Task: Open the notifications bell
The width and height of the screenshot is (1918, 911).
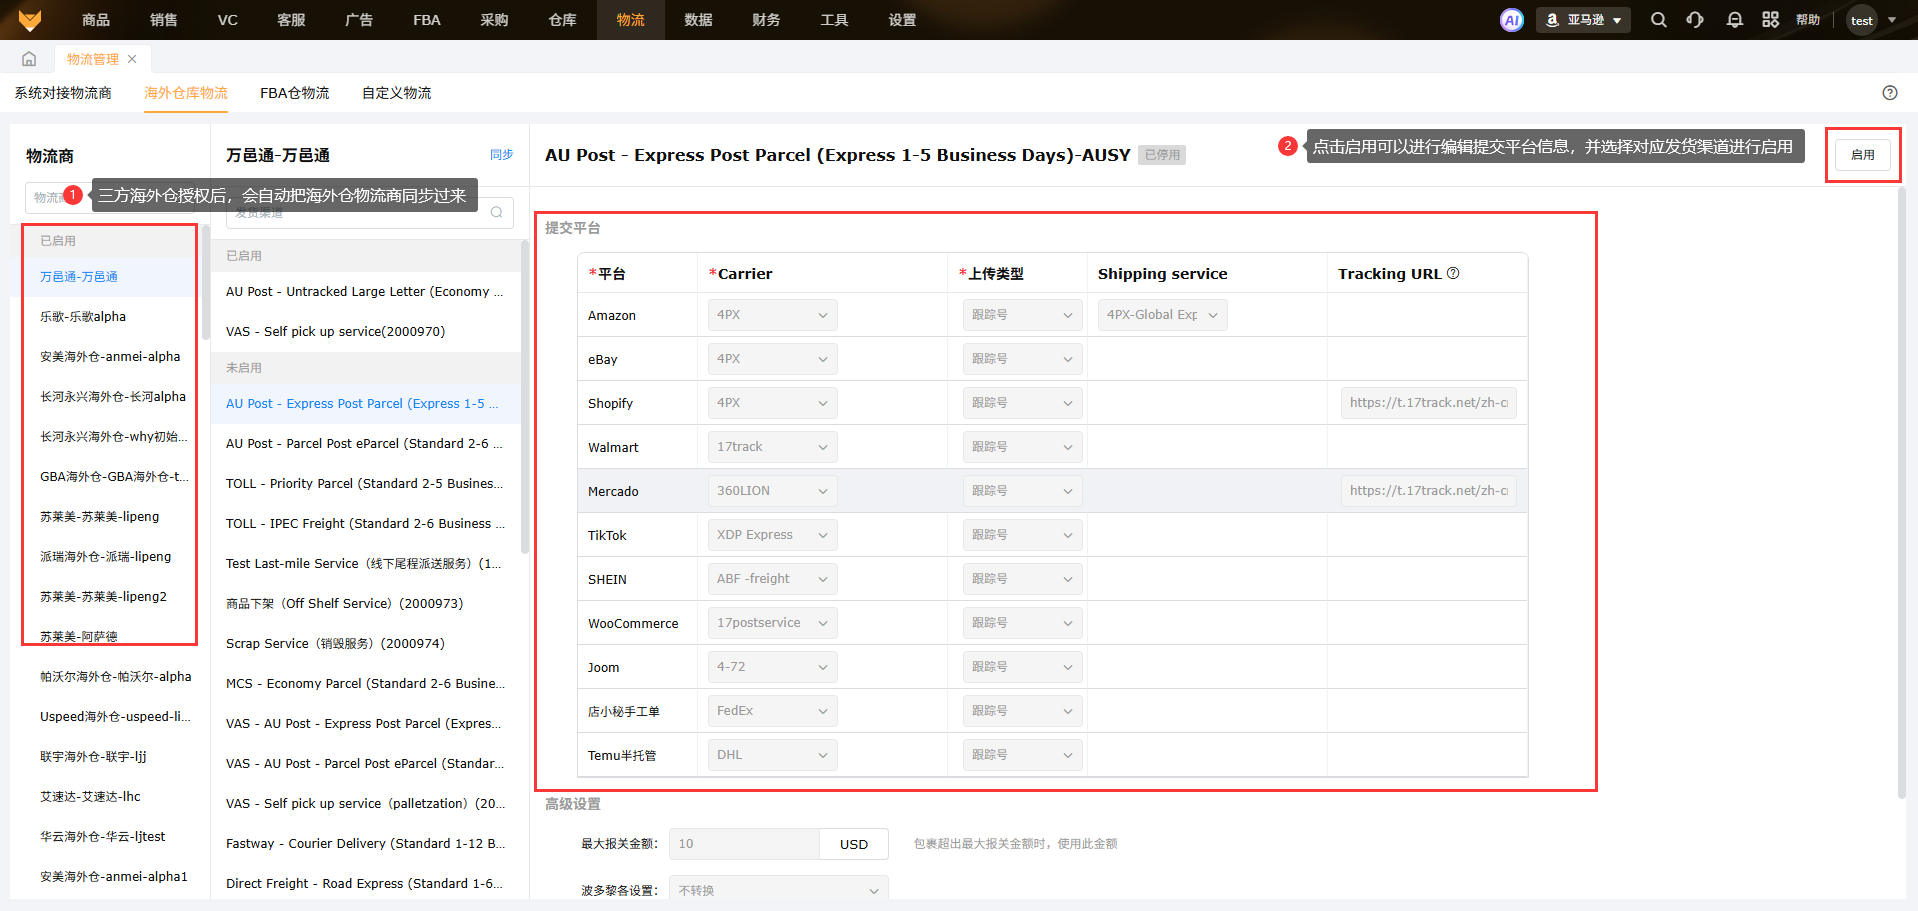Action: coord(1734,20)
